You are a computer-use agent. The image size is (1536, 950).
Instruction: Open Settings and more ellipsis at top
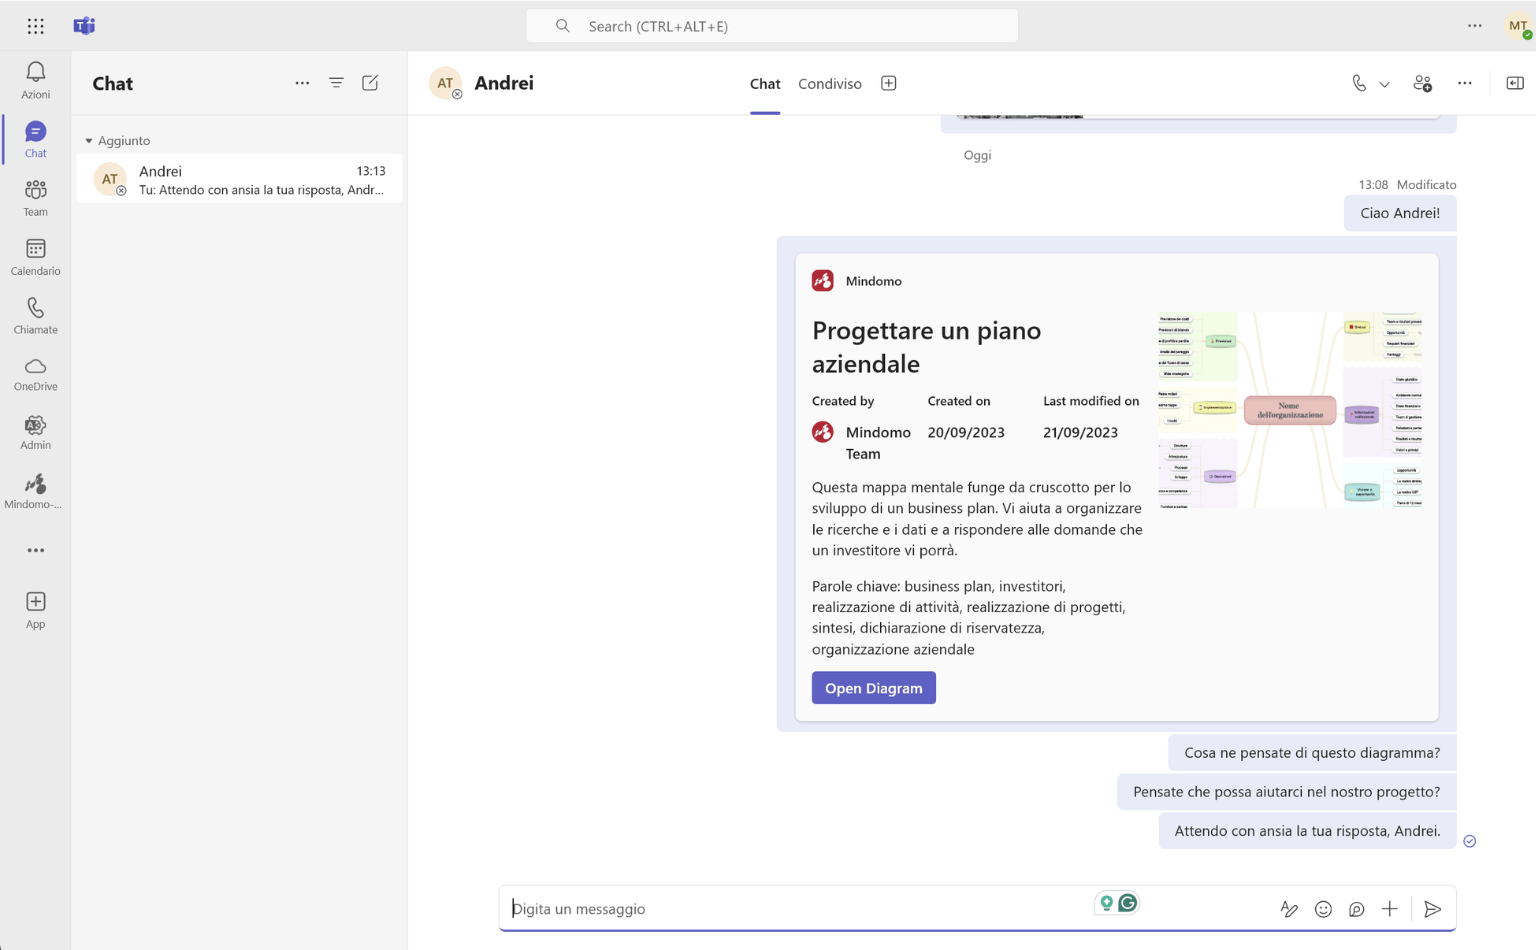pos(1475,26)
